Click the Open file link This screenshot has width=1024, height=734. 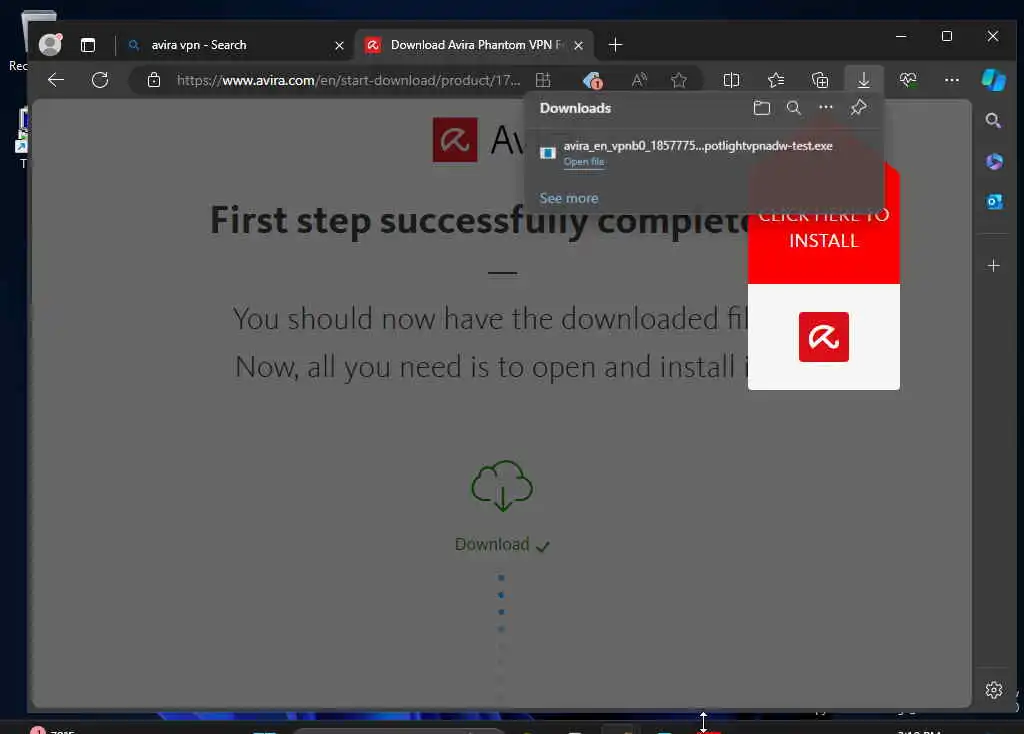coord(584,162)
